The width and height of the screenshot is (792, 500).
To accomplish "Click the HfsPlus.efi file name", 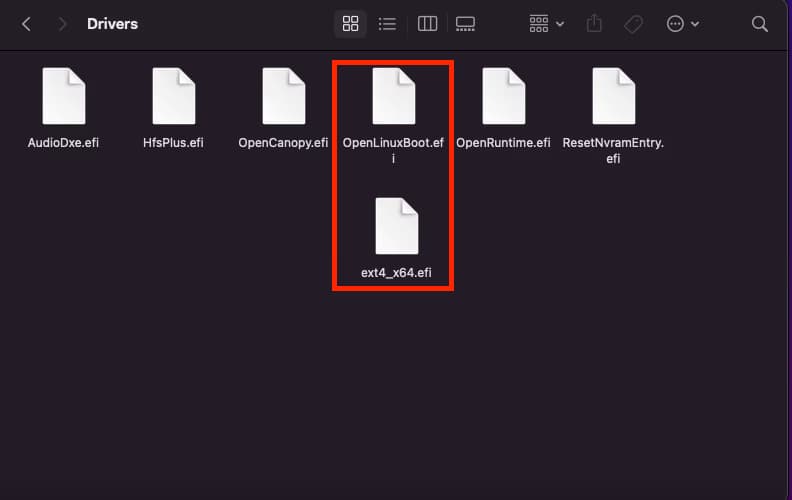I will point(173,143).
